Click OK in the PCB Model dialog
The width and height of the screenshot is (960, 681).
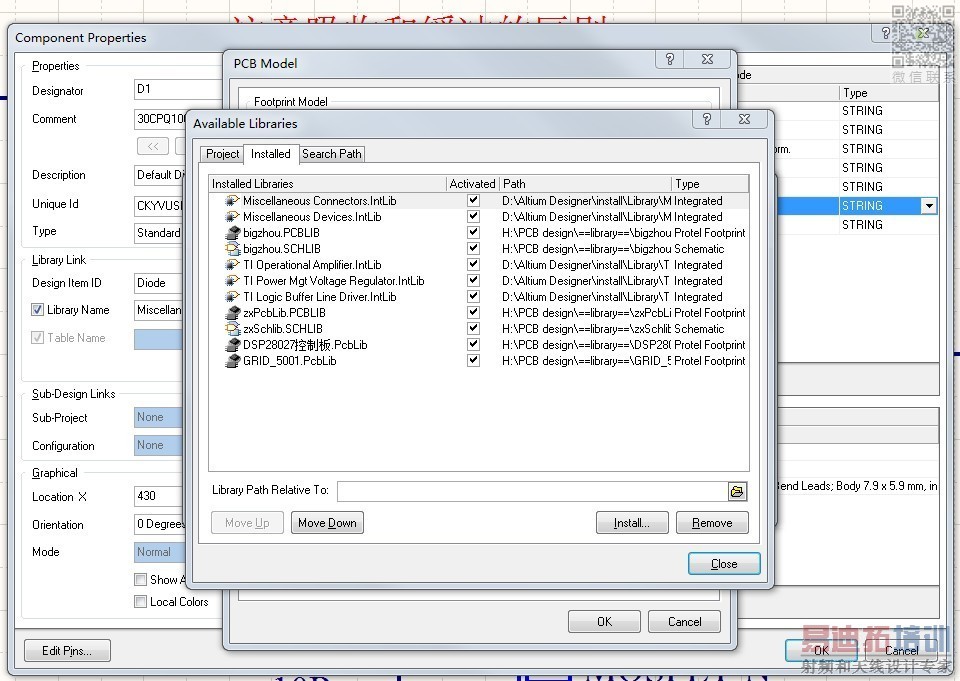click(x=604, y=622)
